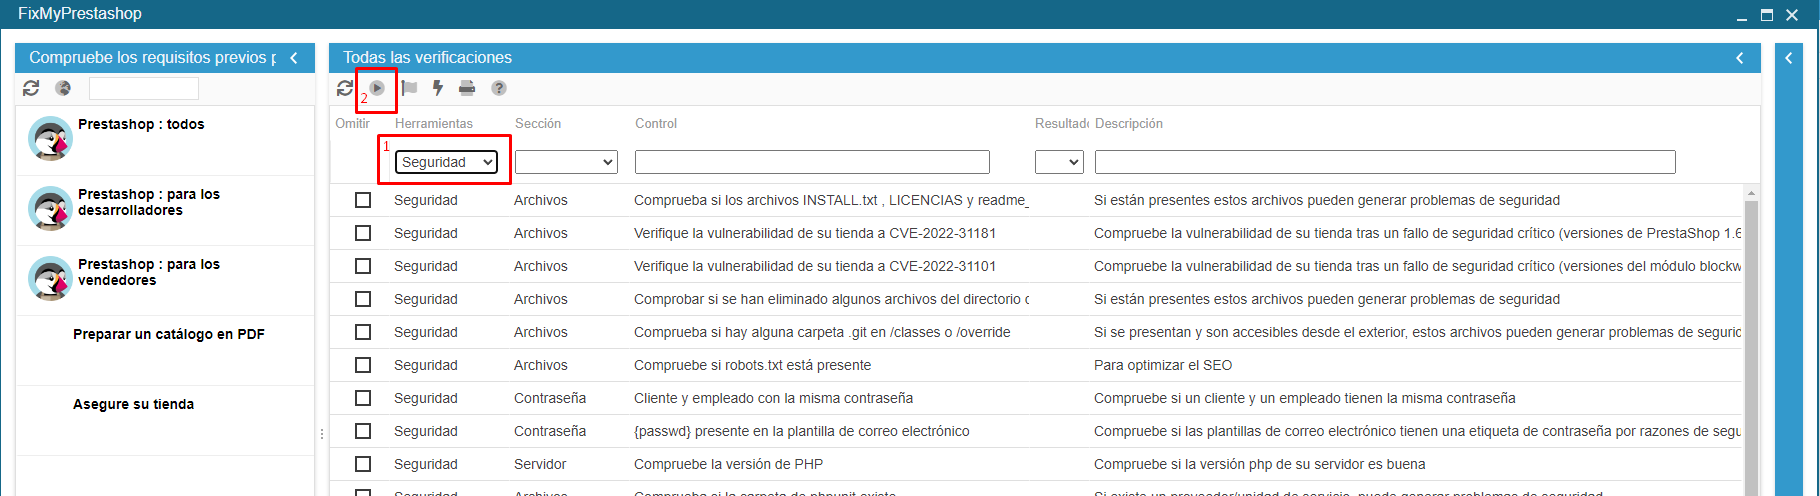
Task: Click the lightning bolt icon
Action: click(438, 88)
